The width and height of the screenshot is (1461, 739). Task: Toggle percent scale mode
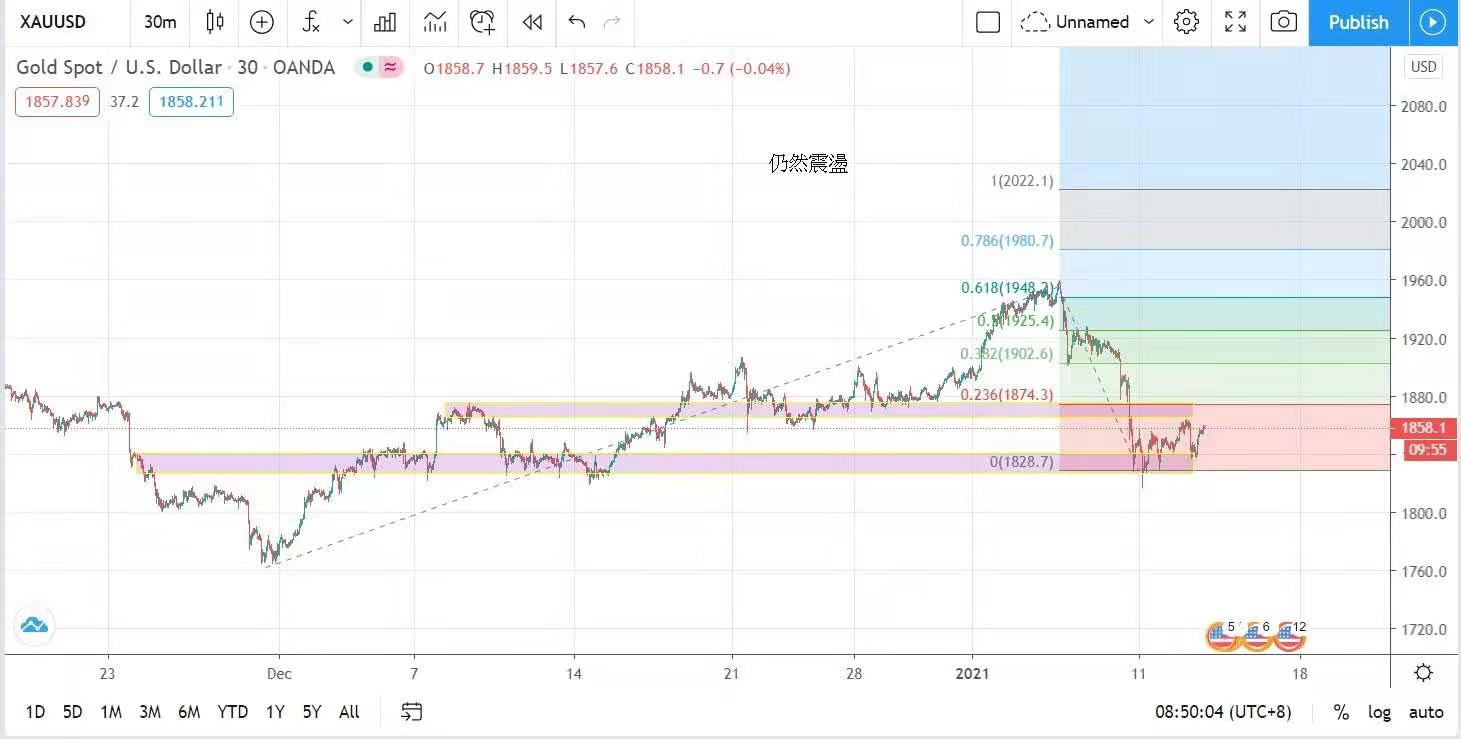1340,712
